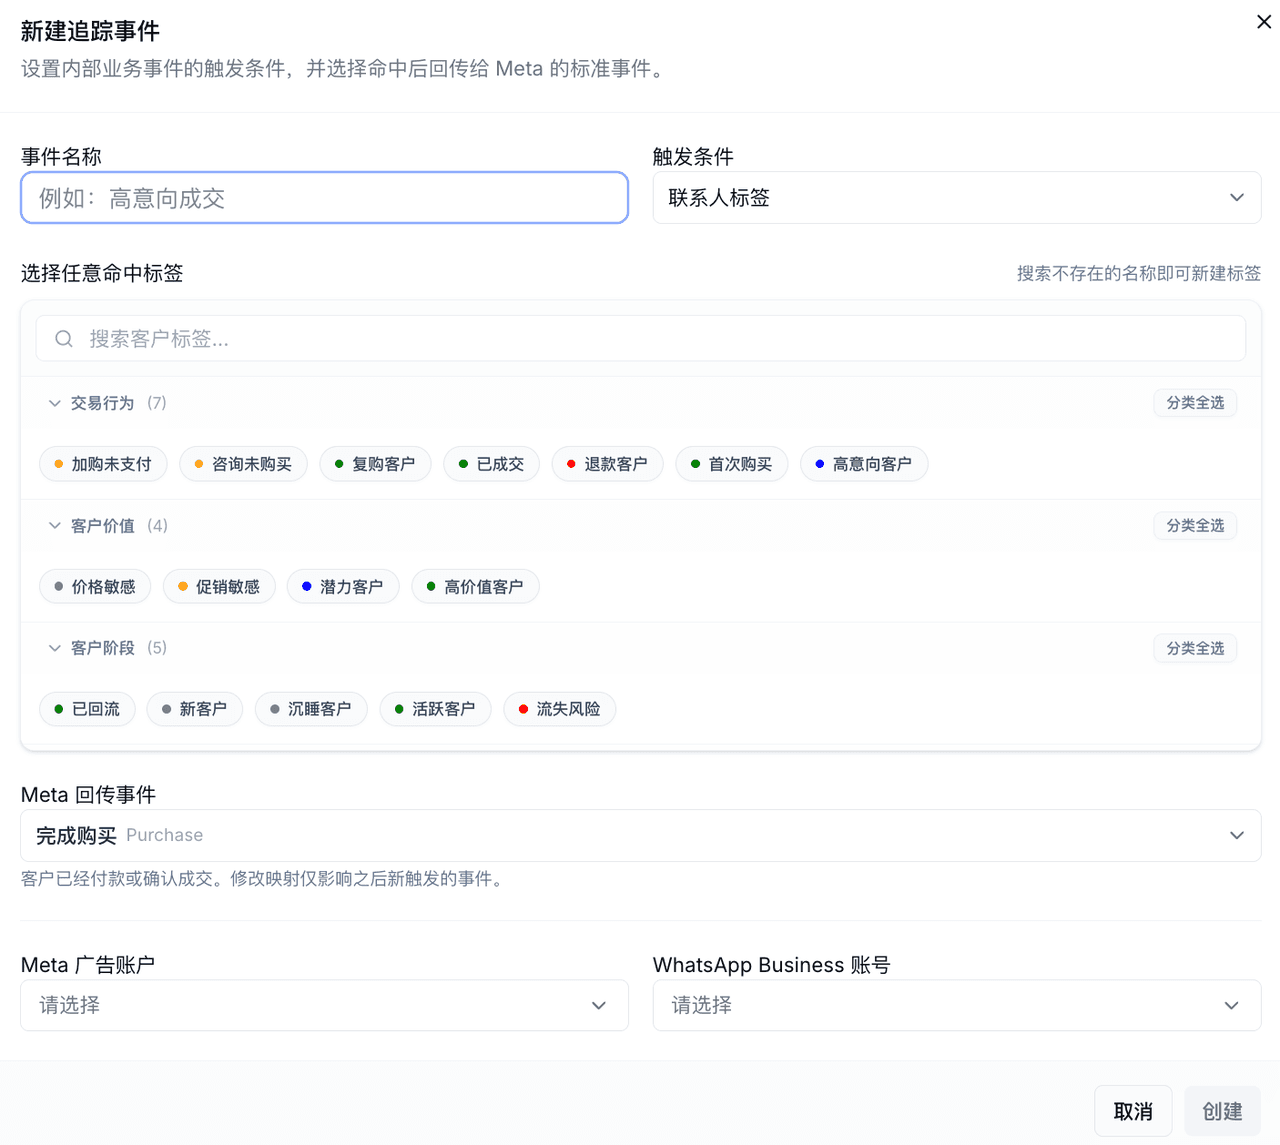The height and width of the screenshot is (1145, 1280).
Task: Click the 搜索不存在的名称即可新建标签 hint text
Action: (x=1139, y=273)
